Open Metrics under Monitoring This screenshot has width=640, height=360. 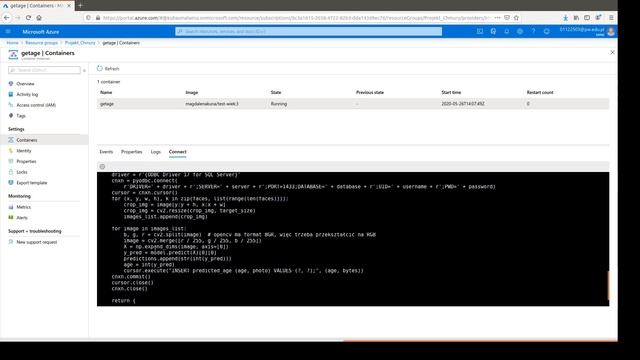[x=23, y=207]
